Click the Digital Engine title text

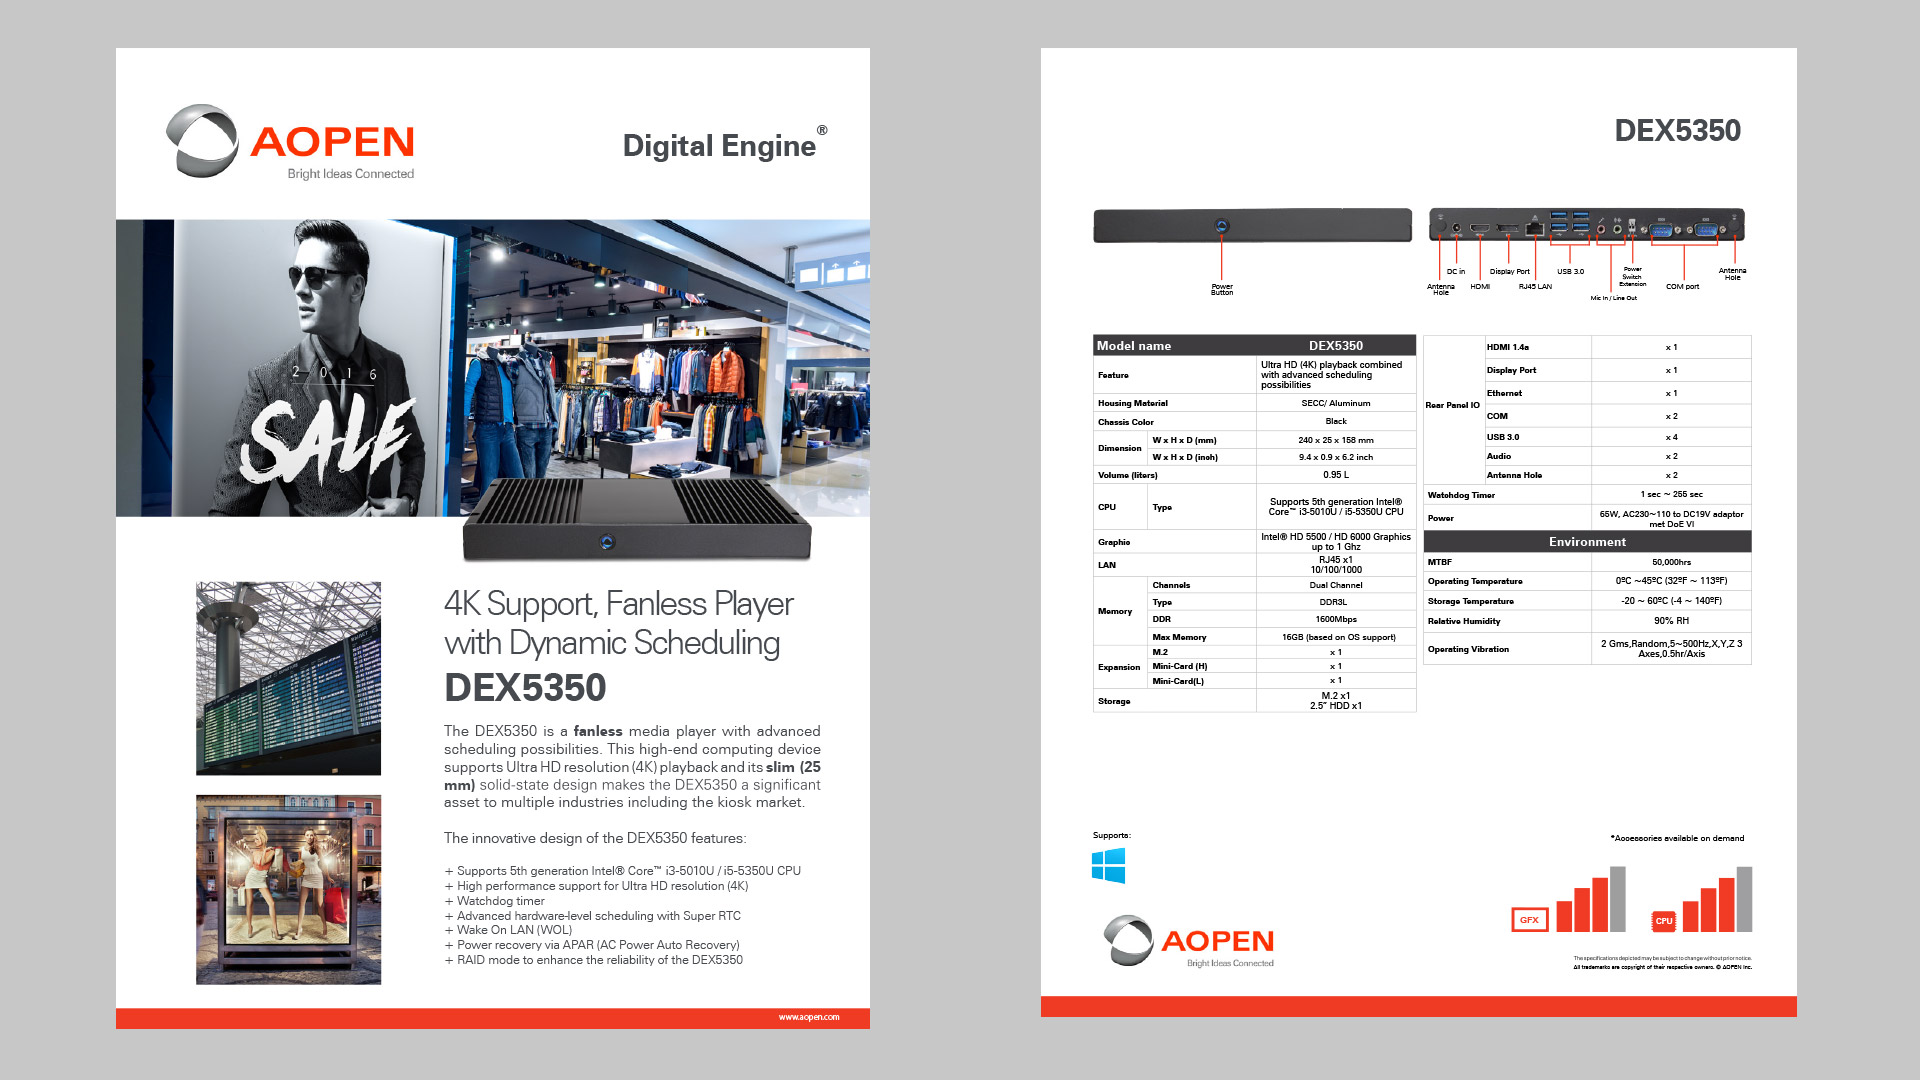[720, 146]
